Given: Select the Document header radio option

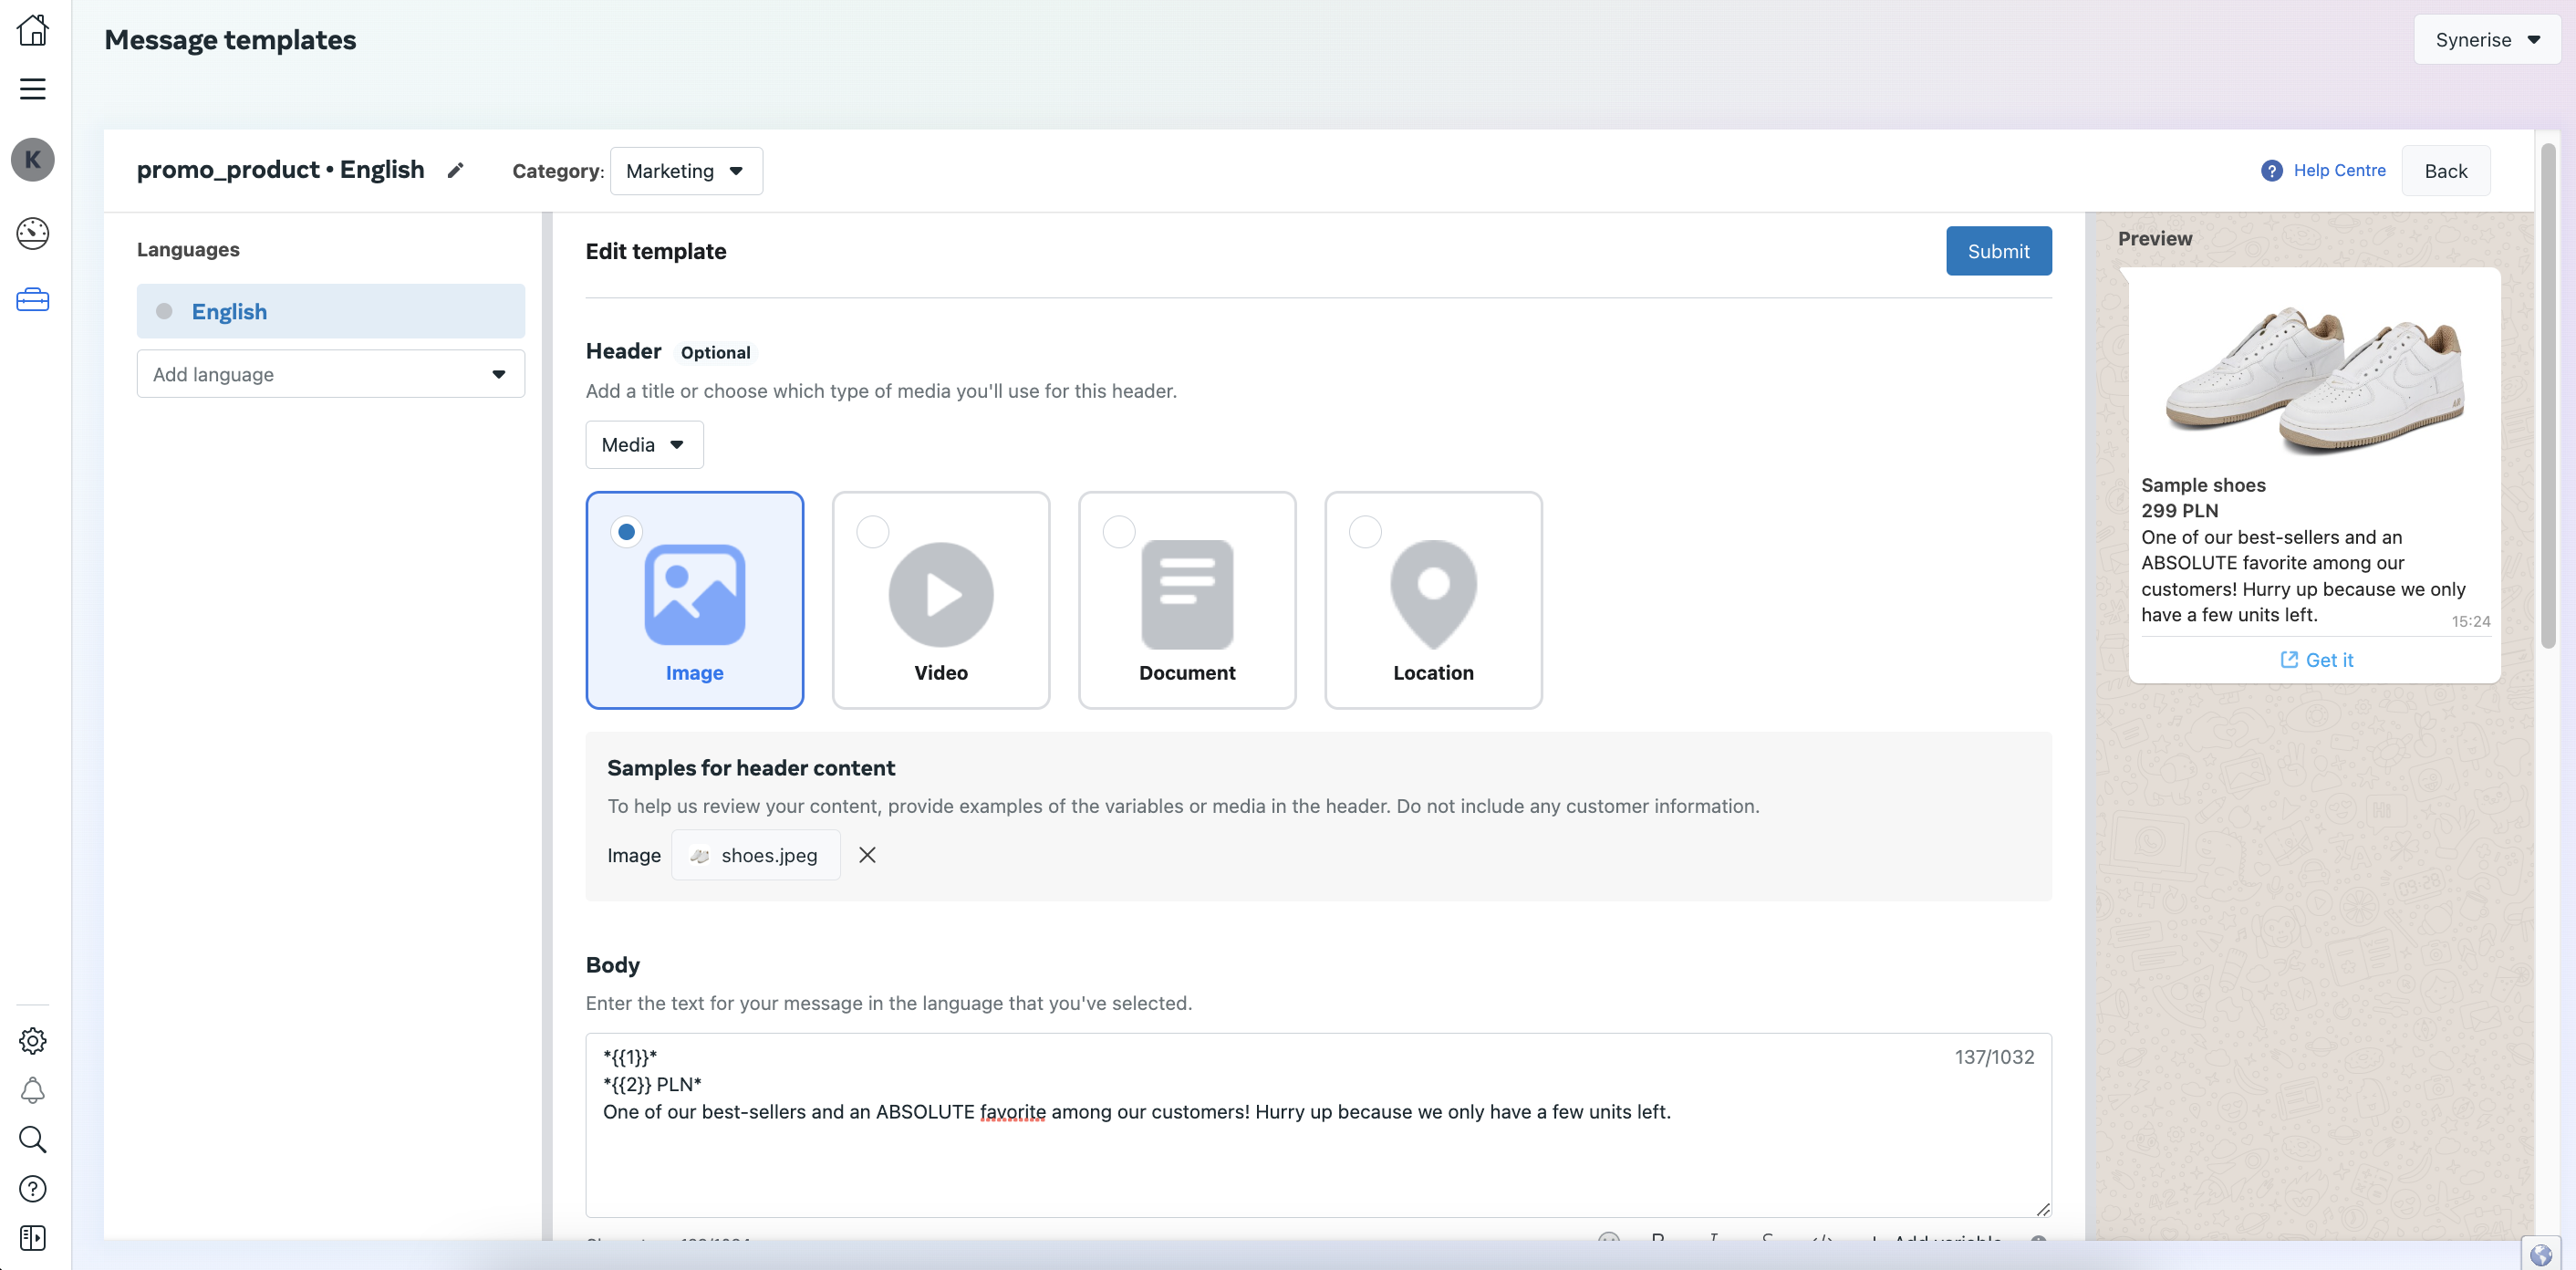Looking at the screenshot, I should click(1118, 532).
